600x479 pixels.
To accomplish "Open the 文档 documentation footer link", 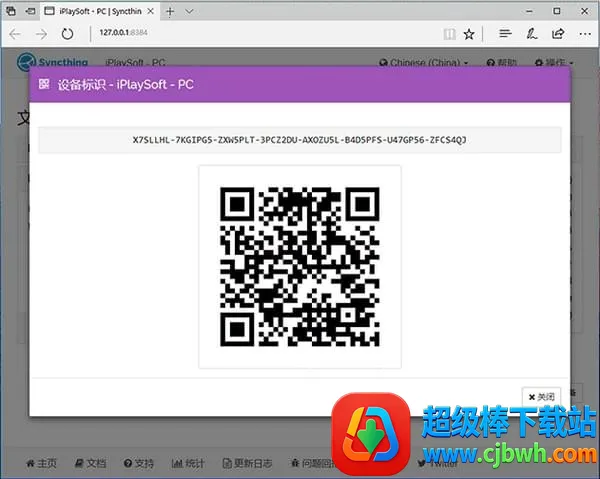I will coord(90,463).
